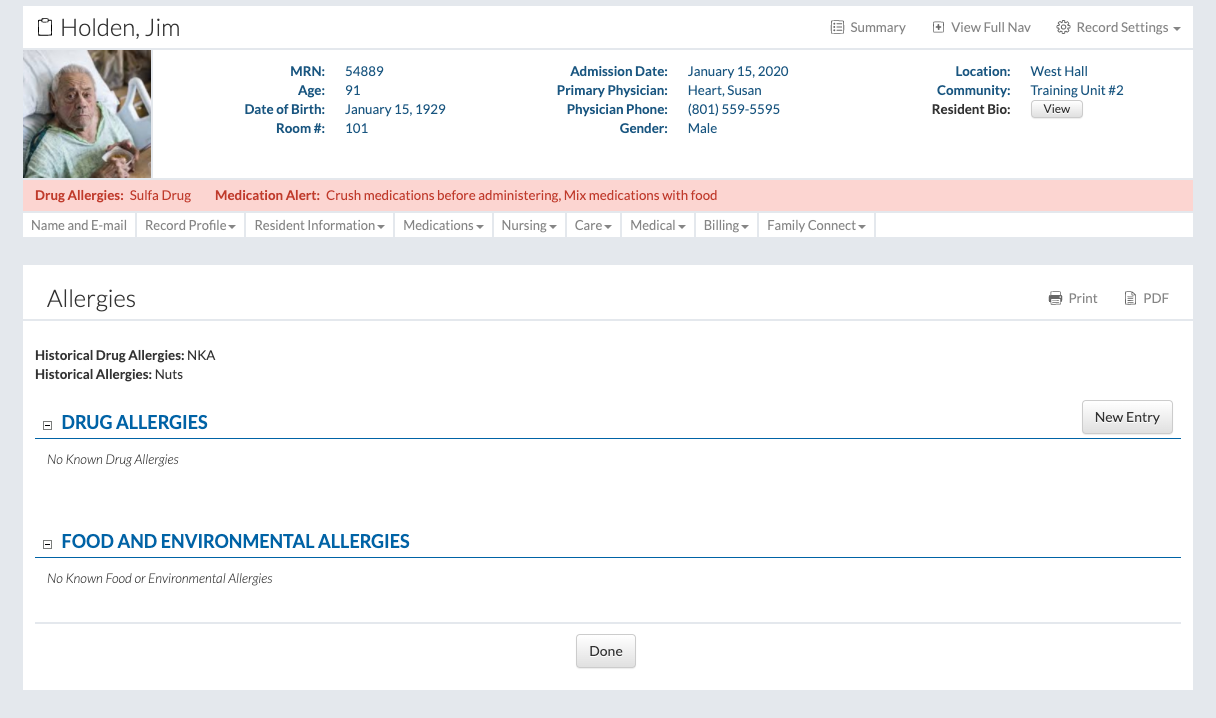Image resolution: width=1216 pixels, height=718 pixels.
Task: Click the Print printer icon
Action: point(1055,298)
